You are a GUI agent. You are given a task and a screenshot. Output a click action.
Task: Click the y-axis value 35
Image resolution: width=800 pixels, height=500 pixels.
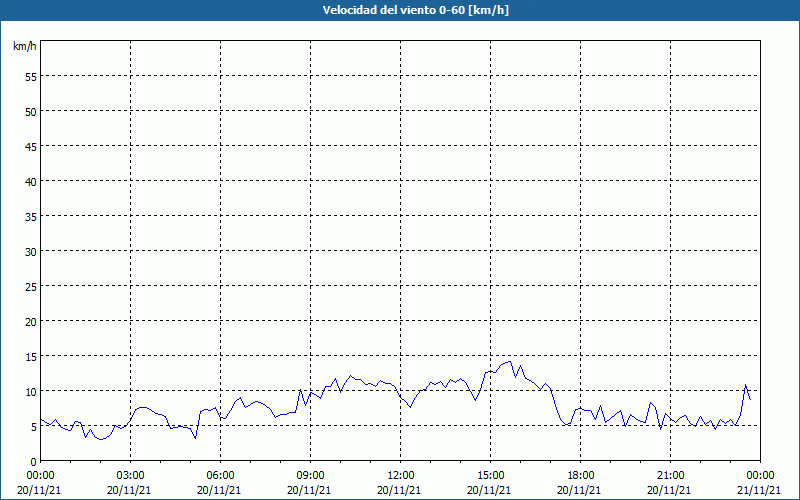31,216
